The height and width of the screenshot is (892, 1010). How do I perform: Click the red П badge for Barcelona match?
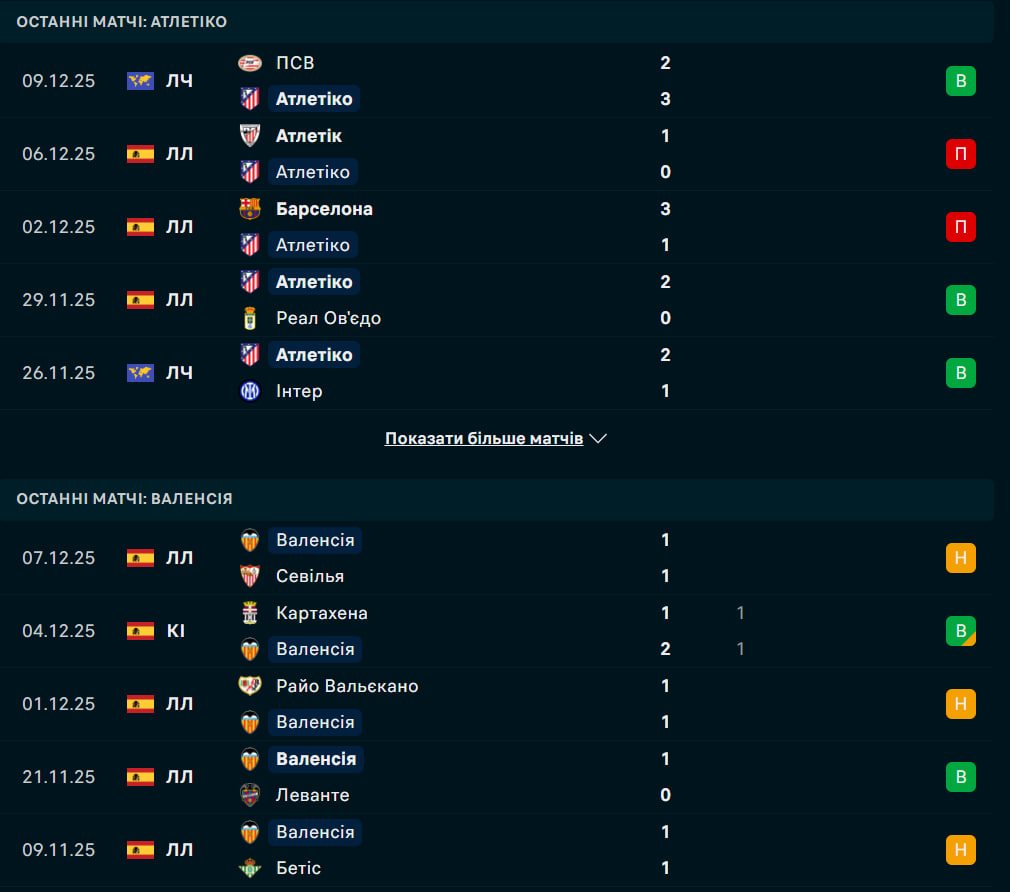point(960,227)
